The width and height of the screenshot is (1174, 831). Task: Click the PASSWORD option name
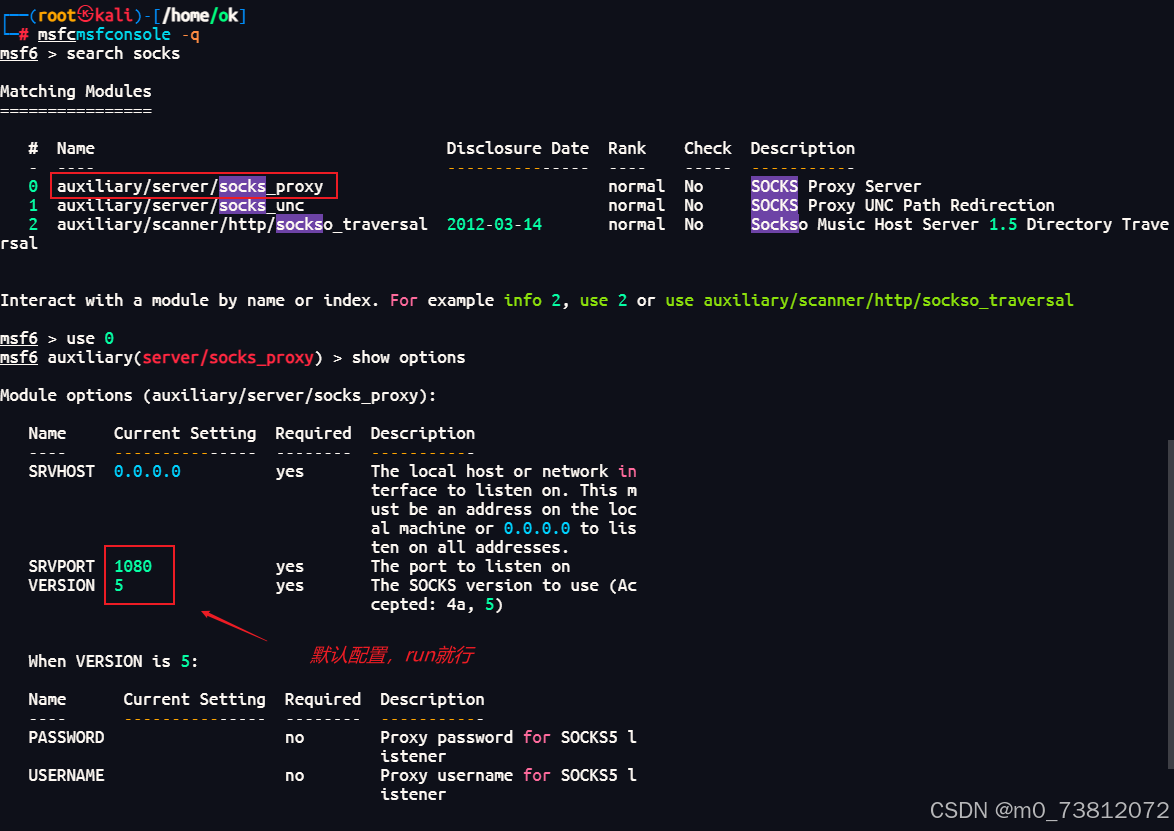66,737
